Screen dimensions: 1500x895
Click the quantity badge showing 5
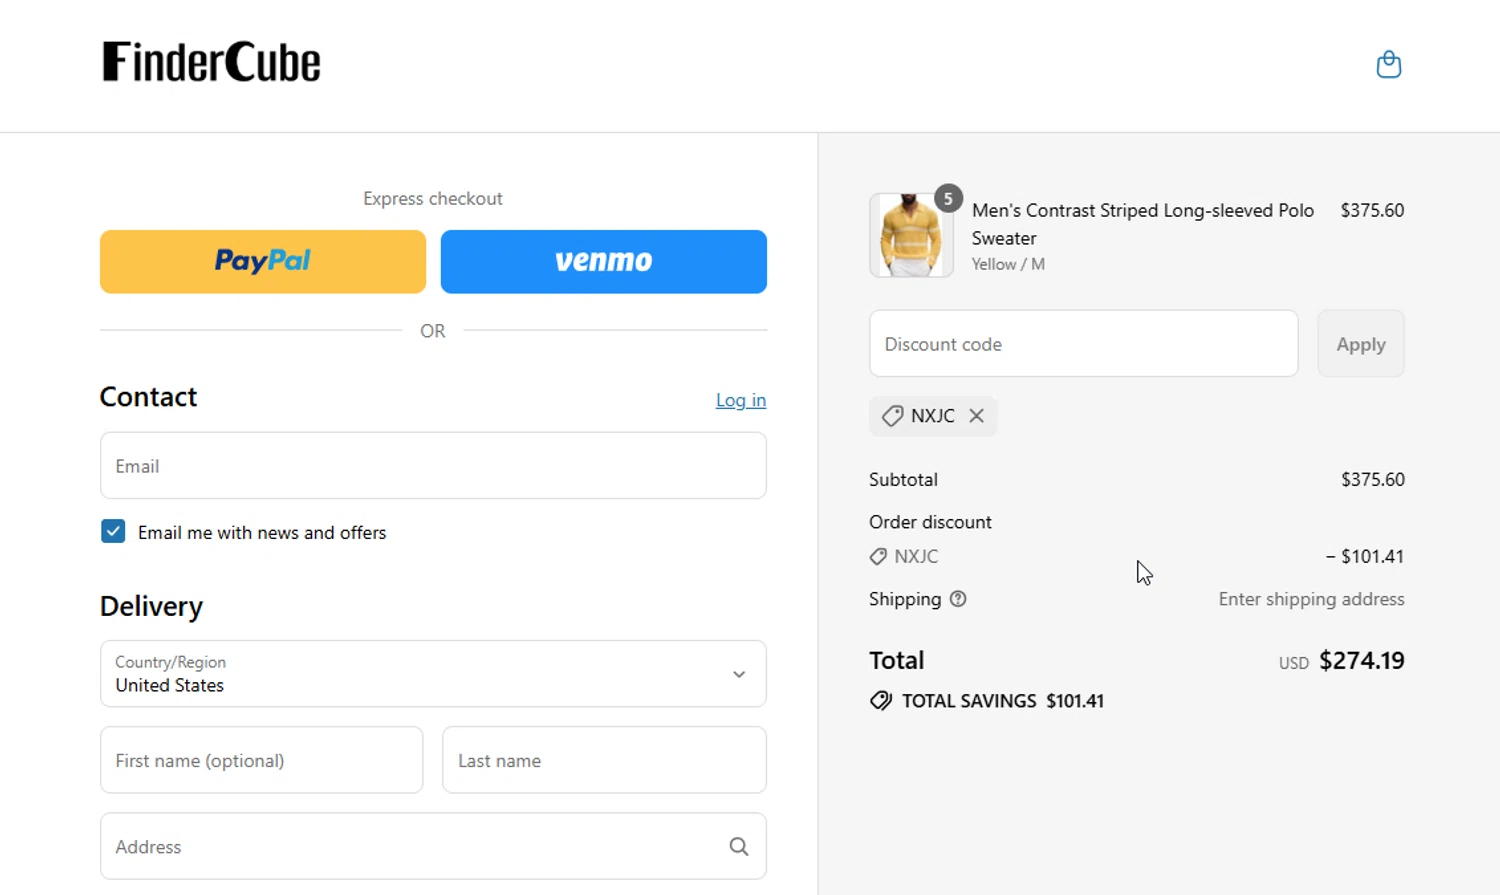948,198
